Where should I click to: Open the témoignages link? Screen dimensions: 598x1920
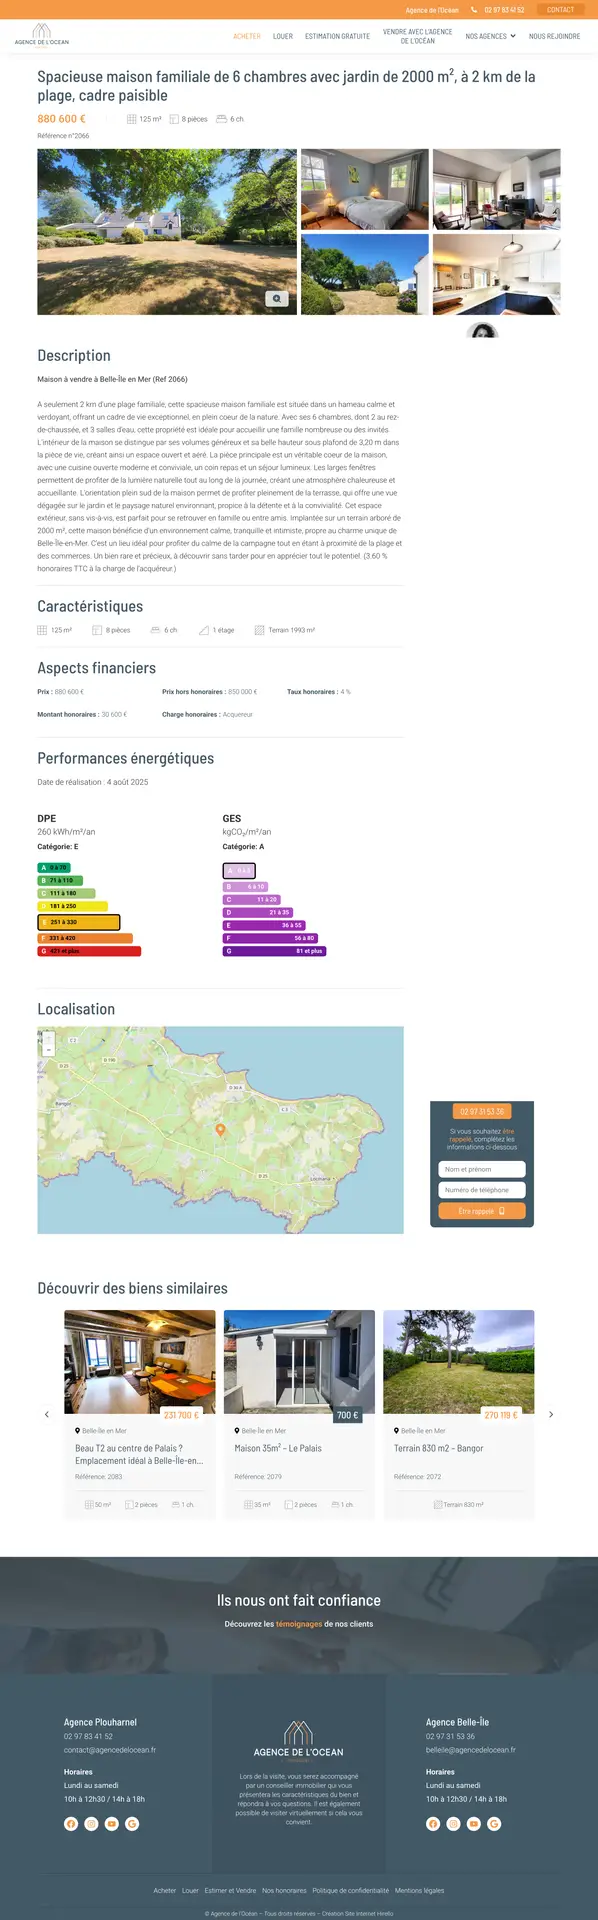(299, 1624)
